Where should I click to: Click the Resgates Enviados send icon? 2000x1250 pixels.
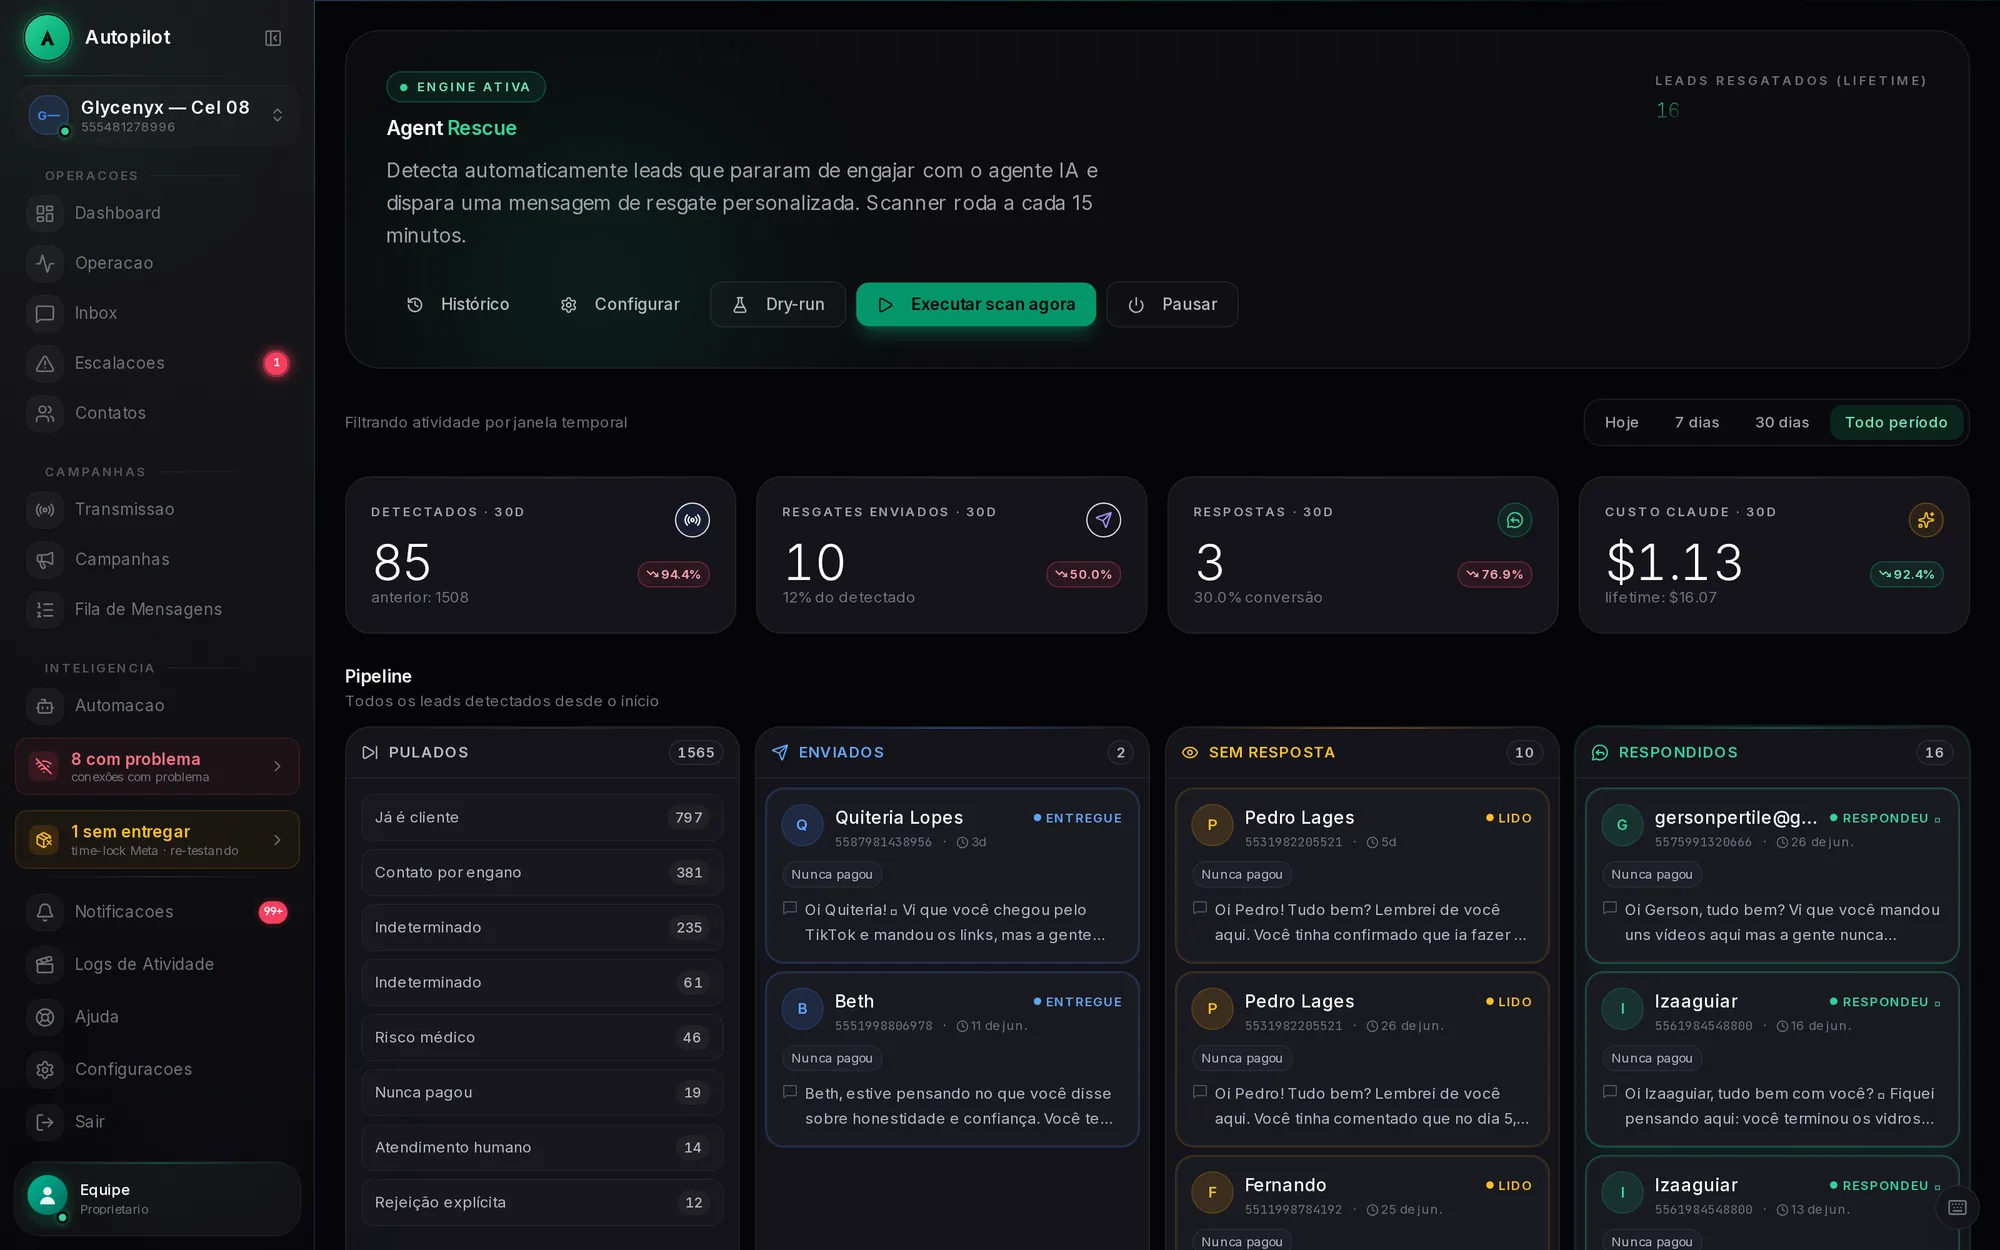(1103, 520)
